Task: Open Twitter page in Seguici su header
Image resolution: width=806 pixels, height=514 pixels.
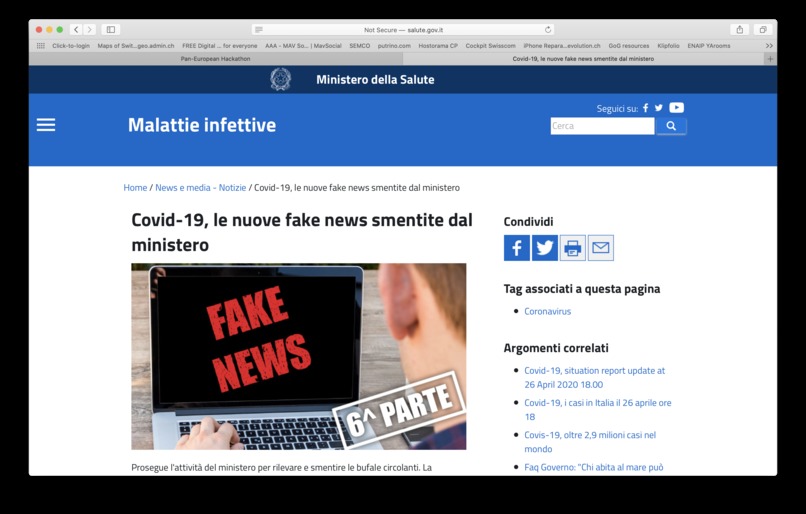Action: click(658, 108)
